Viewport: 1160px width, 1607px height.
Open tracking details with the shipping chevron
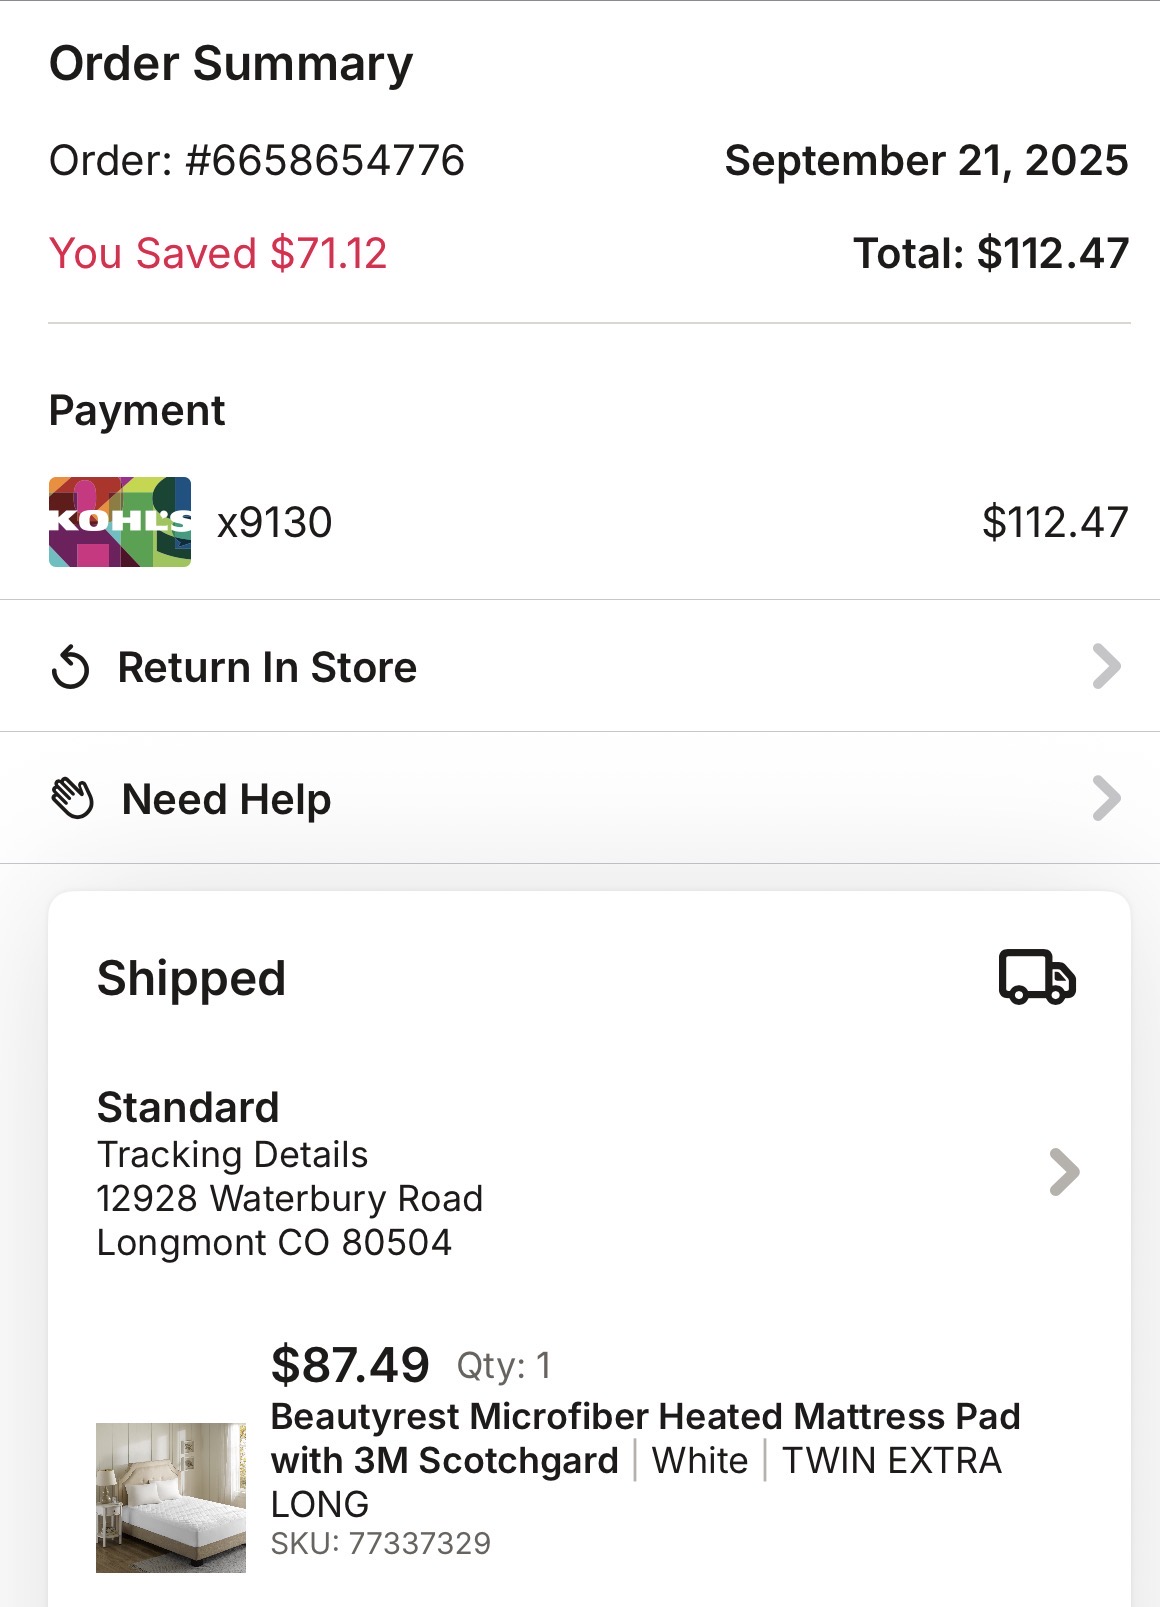coord(1064,1172)
